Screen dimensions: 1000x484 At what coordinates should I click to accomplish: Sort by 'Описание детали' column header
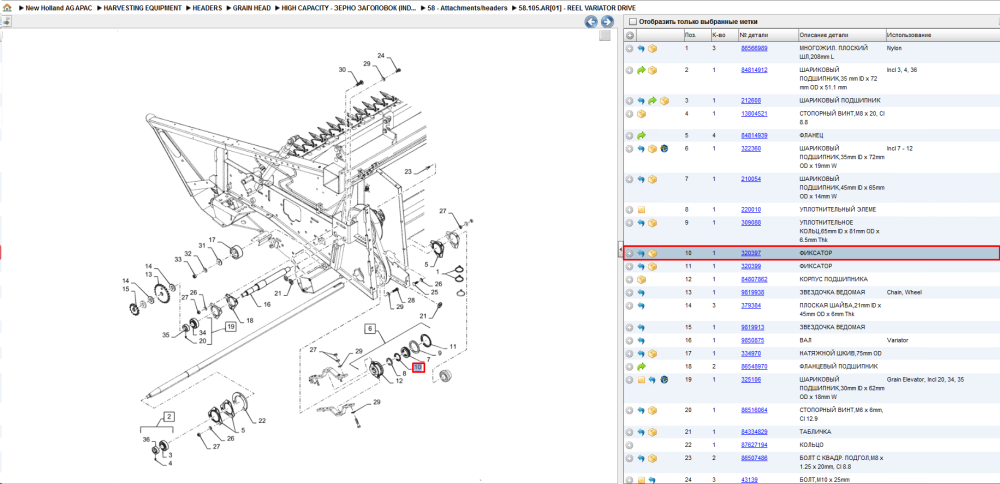pyautogui.click(x=841, y=34)
